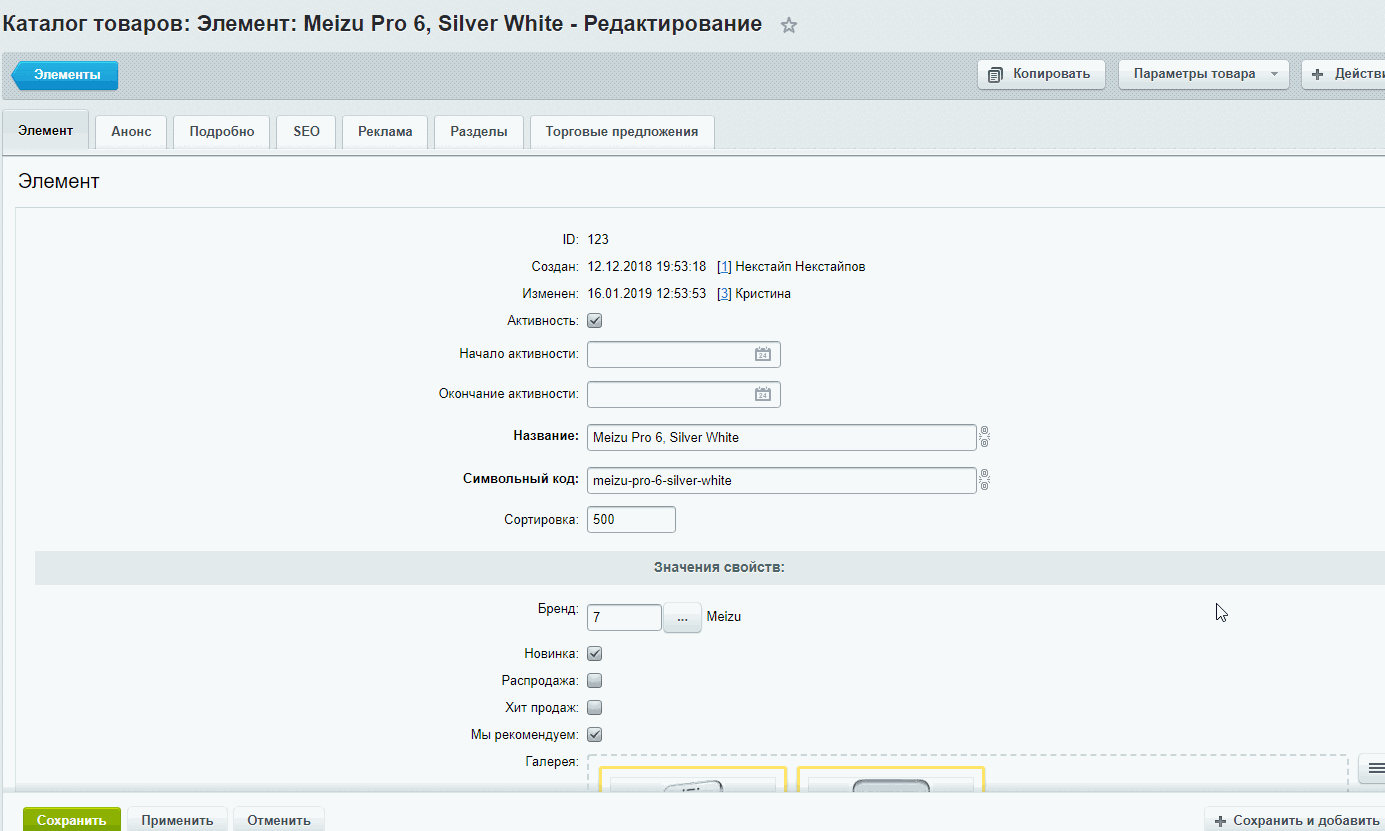
Task: Focus the Окончание активности date field
Action: pos(683,395)
